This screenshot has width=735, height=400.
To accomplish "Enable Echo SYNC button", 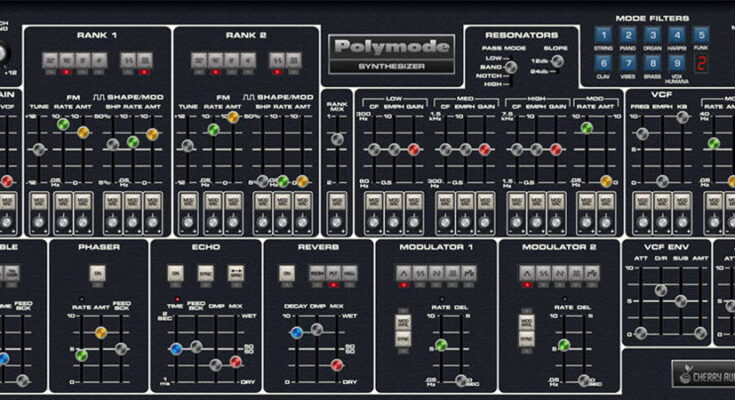I will point(205,272).
